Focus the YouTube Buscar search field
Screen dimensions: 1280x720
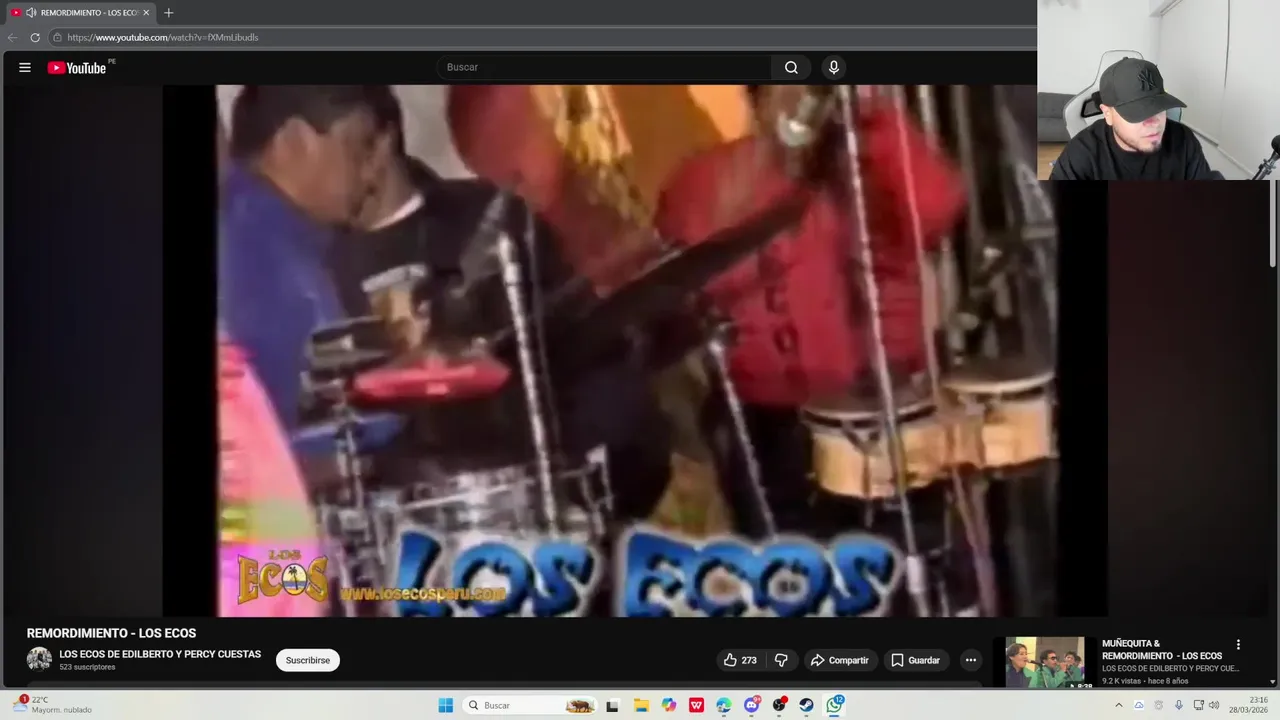pyautogui.click(x=604, y=67)
